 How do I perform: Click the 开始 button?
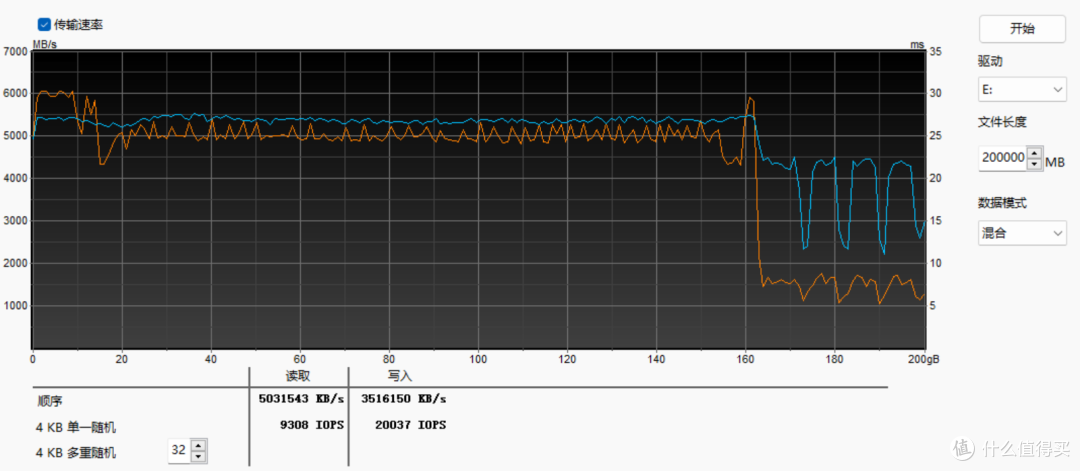coord(1022,29)
